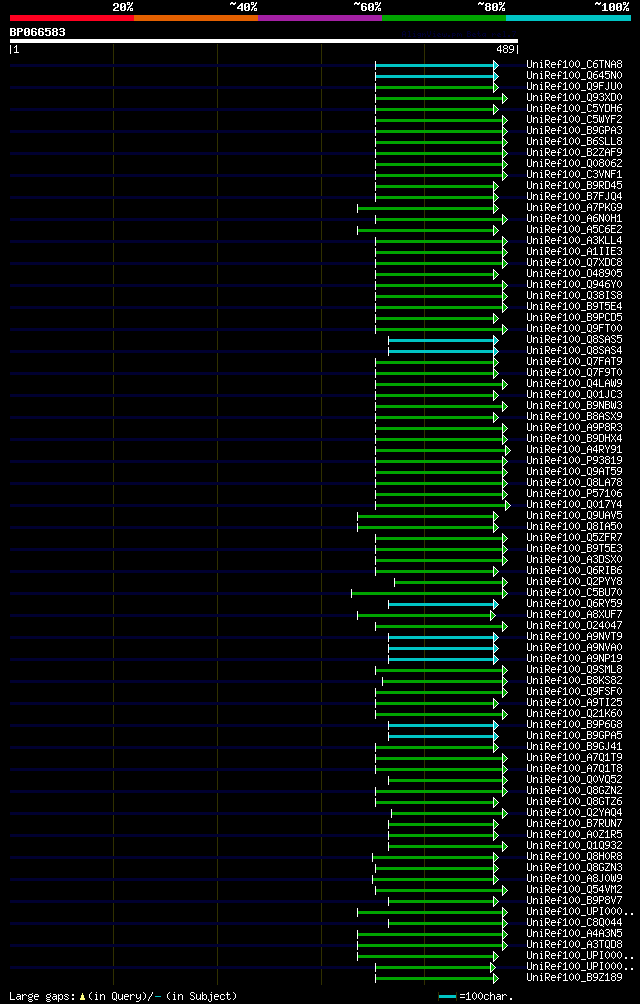Choose label UniRef100_A8XUF7
The image size is (640, 1004).
click(x=573, y=614)
